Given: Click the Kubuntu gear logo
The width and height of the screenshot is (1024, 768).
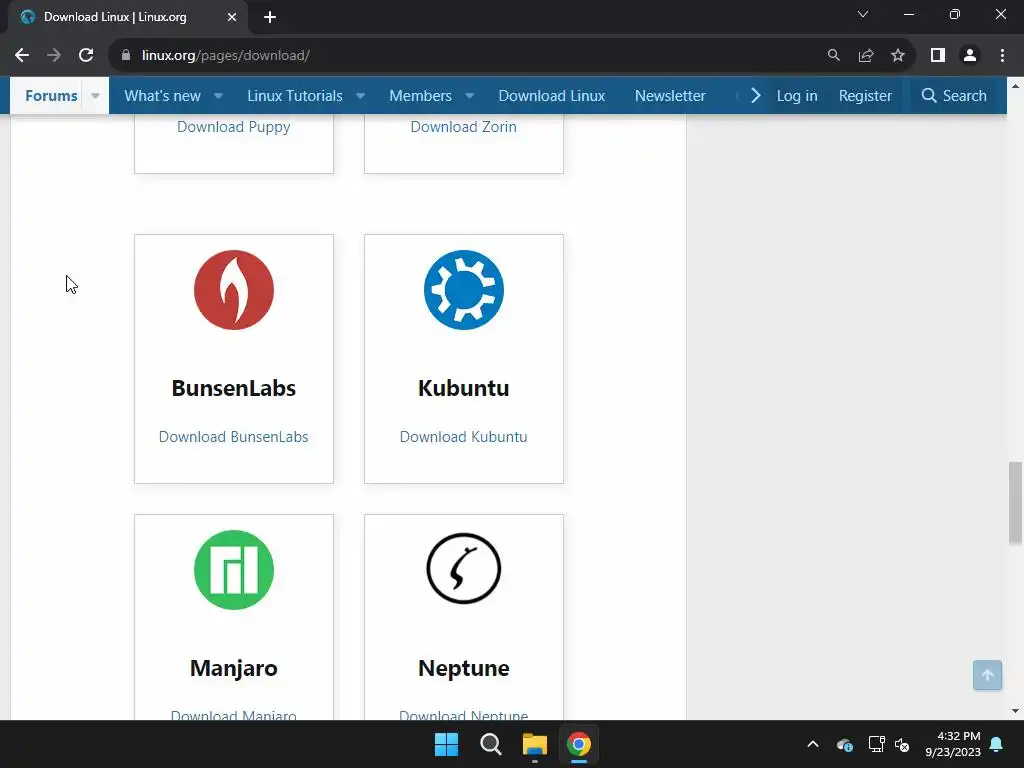Looking at the screenshot, I should [x=464, y=290].
